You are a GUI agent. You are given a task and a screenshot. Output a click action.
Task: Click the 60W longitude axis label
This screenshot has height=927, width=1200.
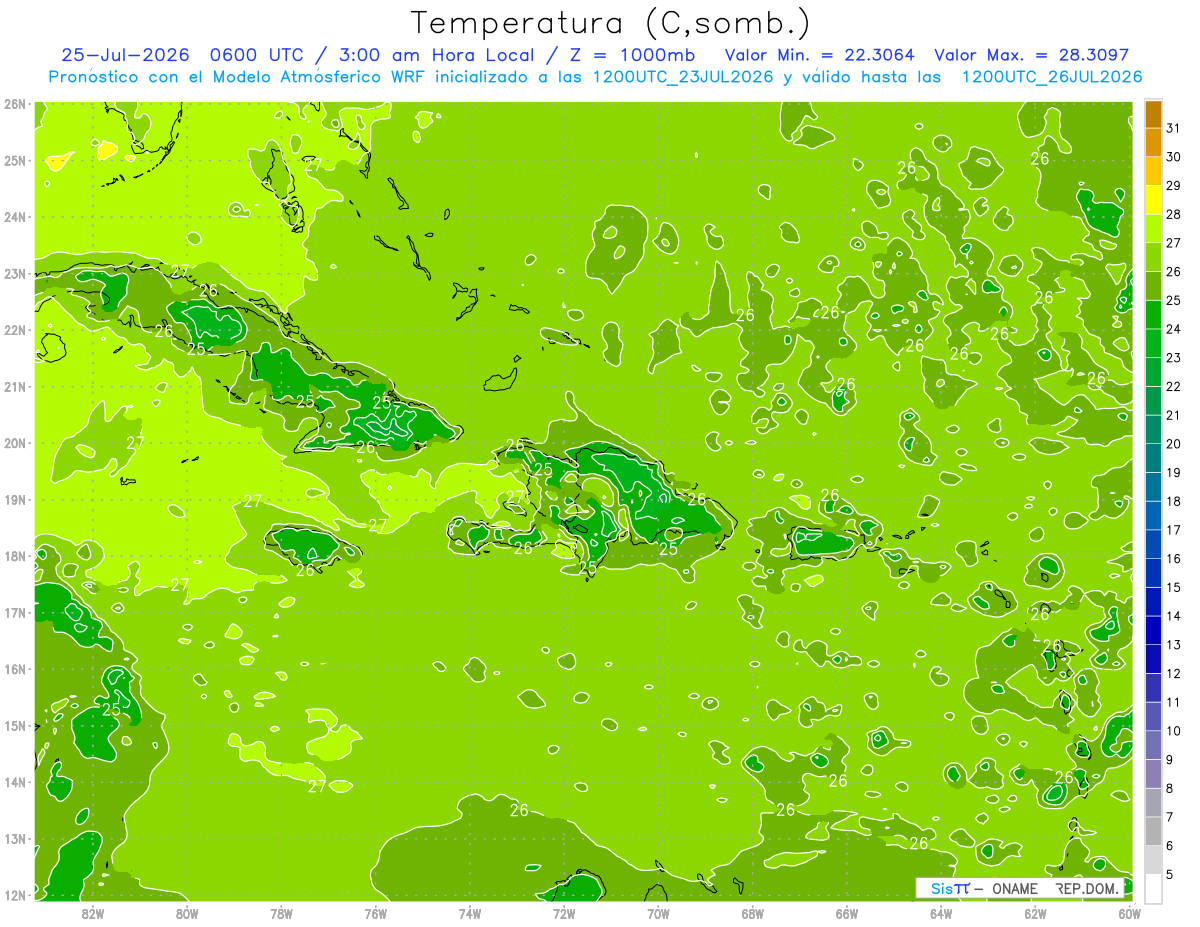tap(1130, 913)
